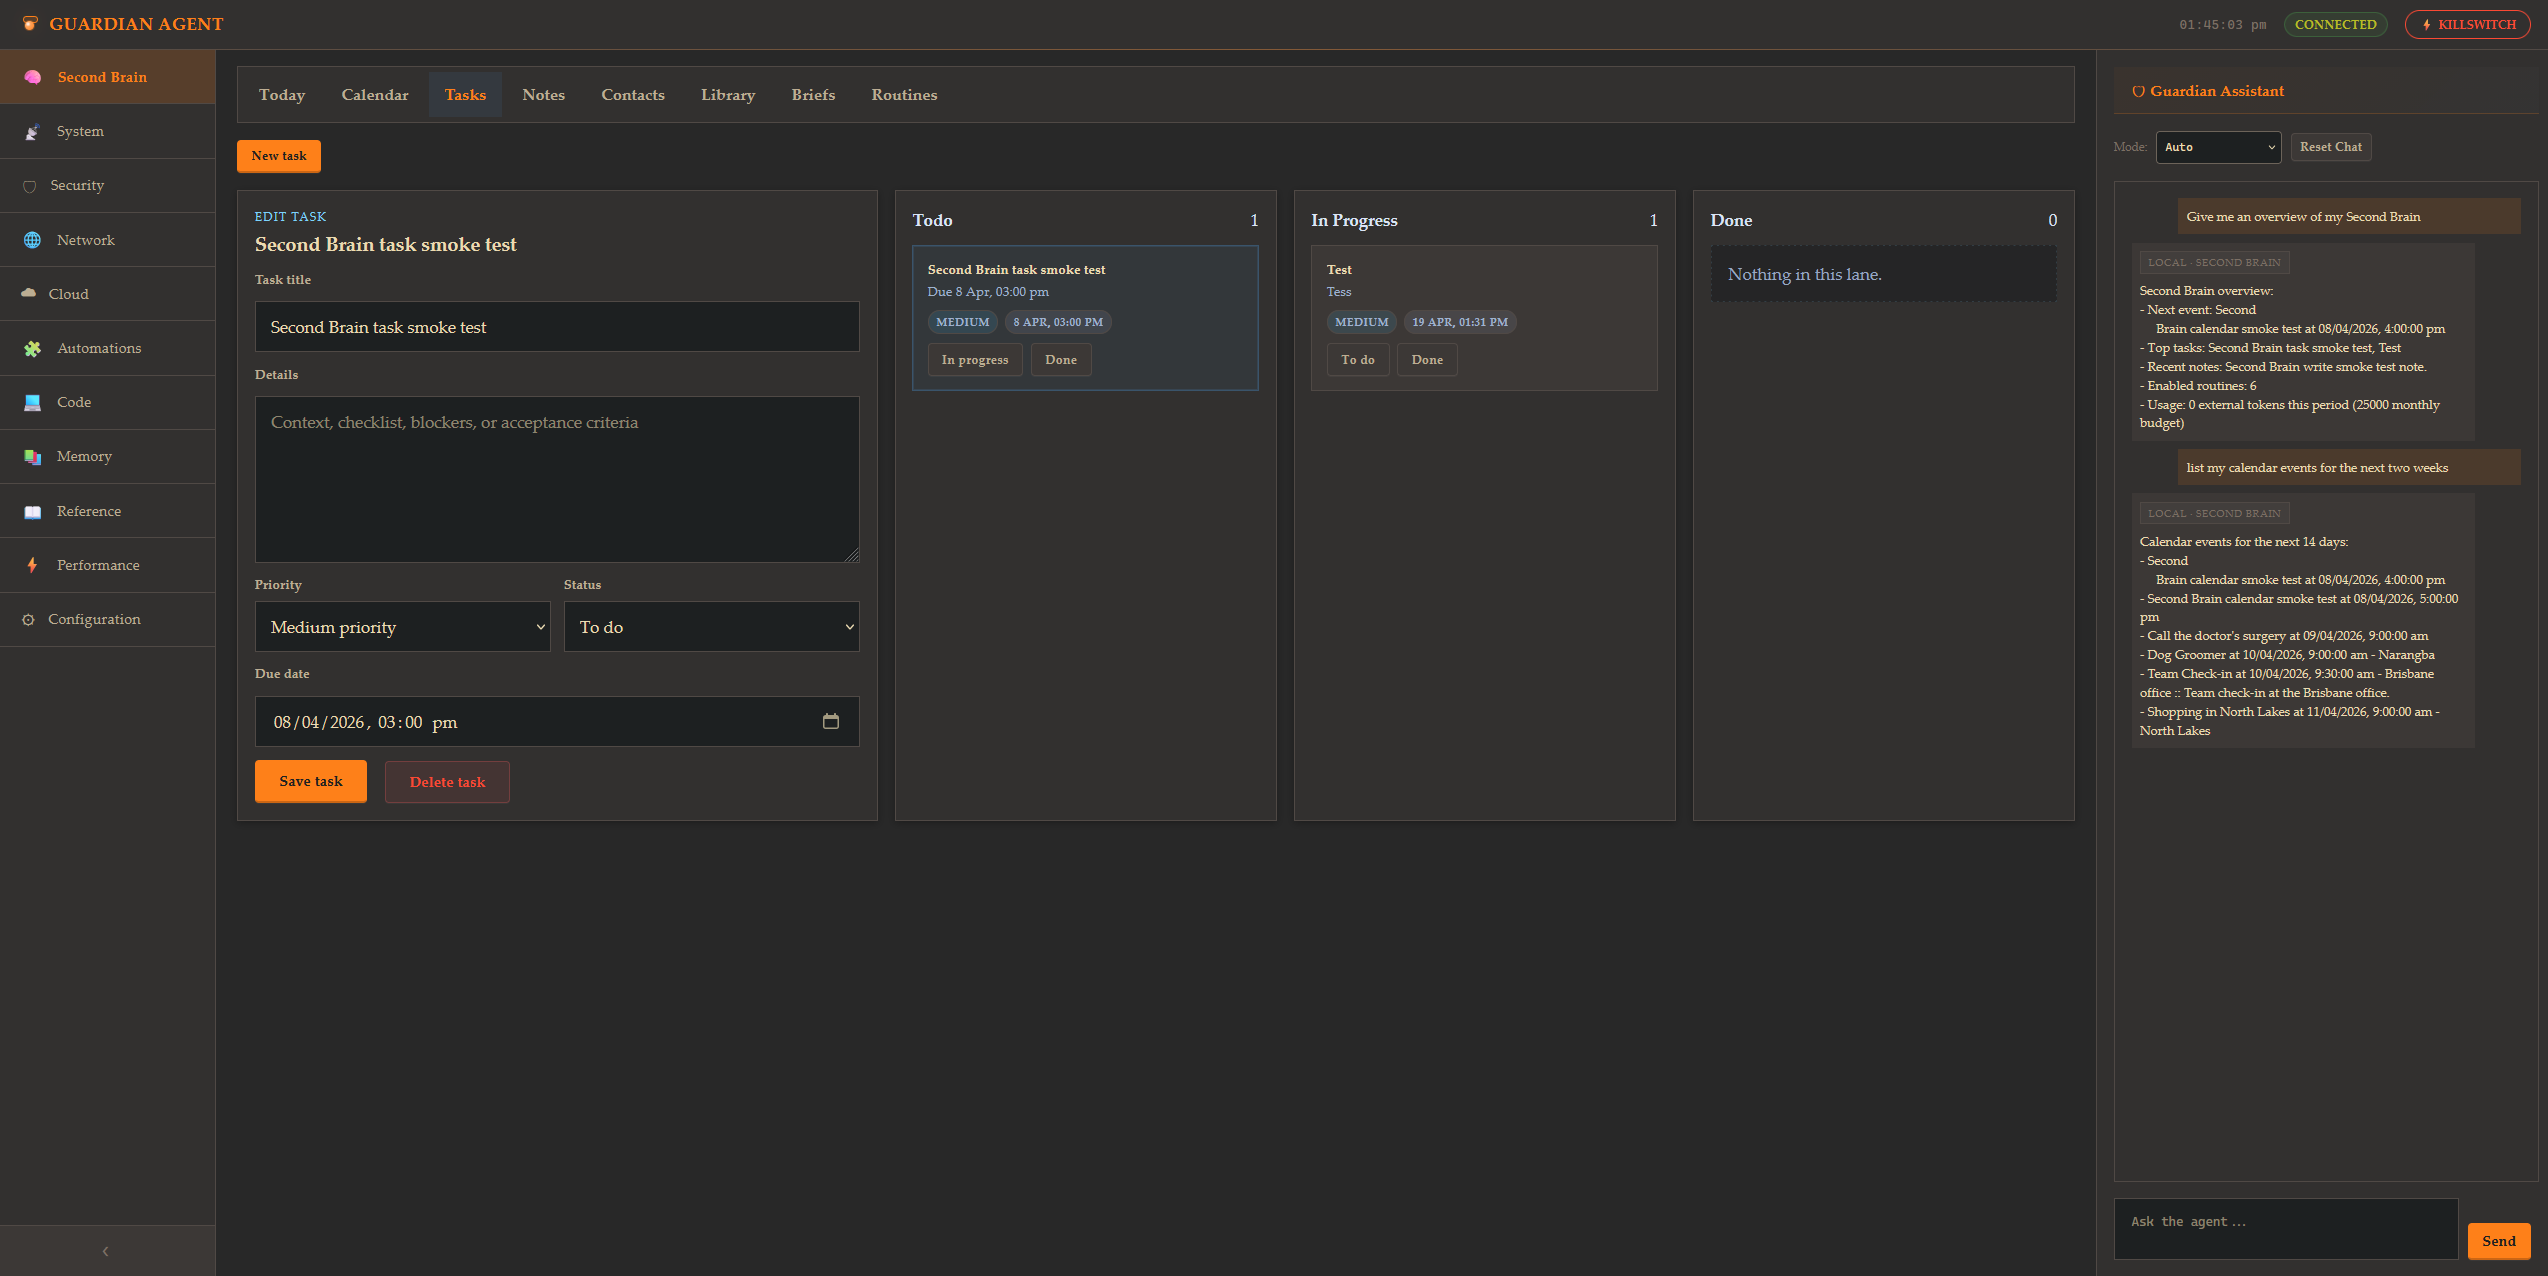Mark the Test task as Done
Image resolution: width=2548 pixels, height=1276 pixels.
click(1427, 360)
